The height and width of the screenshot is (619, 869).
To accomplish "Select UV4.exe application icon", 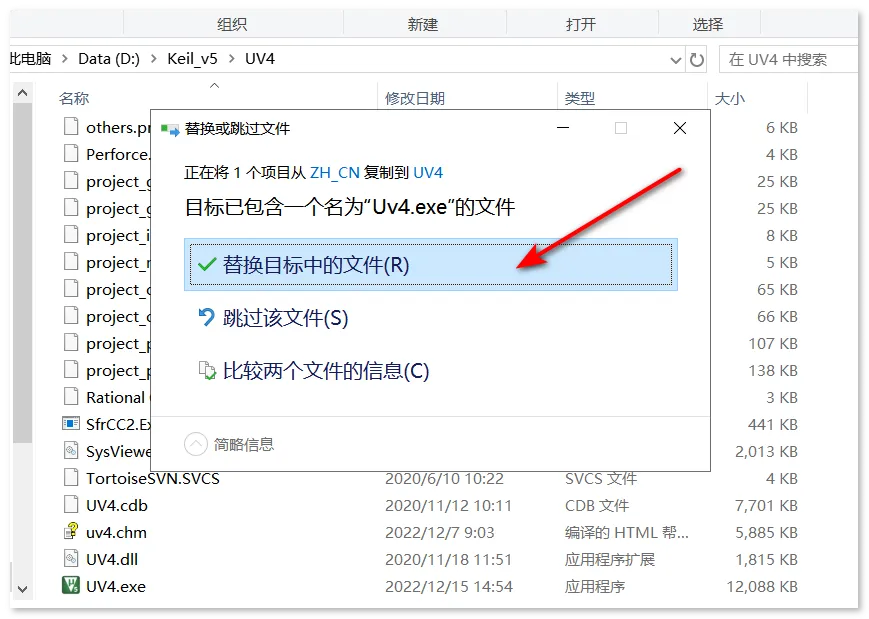I will point(71,586).
